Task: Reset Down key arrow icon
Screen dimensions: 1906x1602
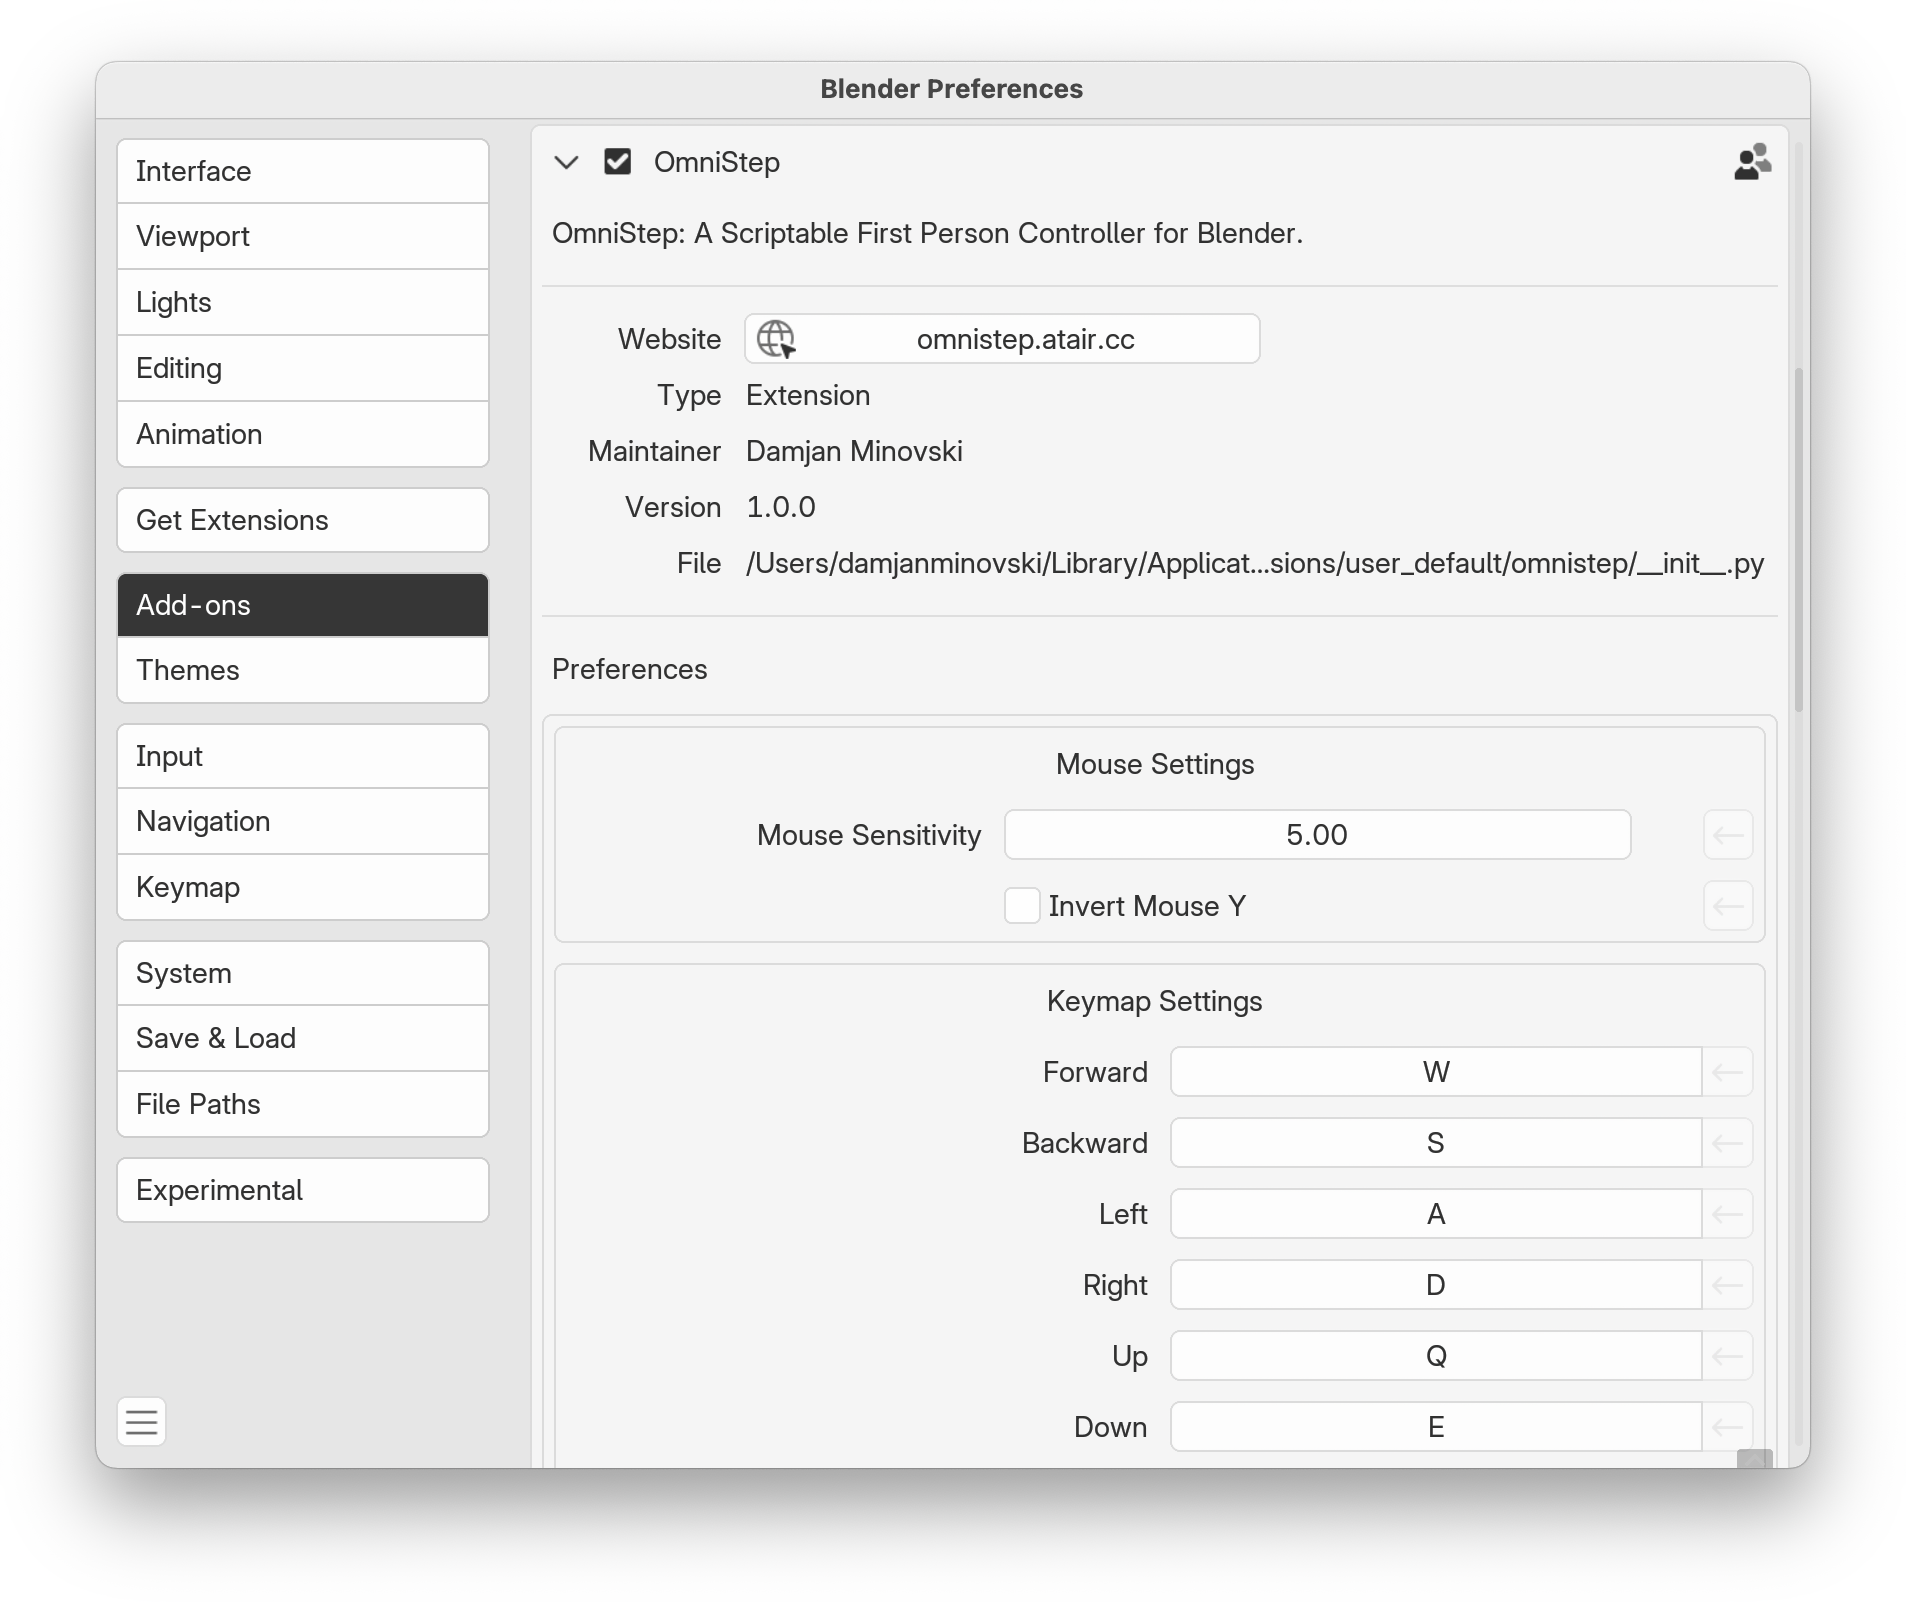Action: pyautogui.click(x=1728, y=1427)
